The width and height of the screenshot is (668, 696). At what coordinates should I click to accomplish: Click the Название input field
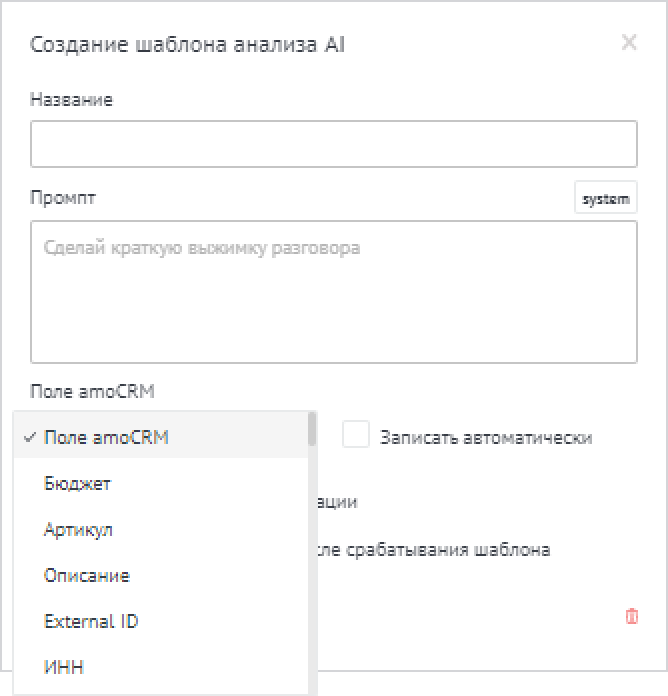click(x=333, y=144)
